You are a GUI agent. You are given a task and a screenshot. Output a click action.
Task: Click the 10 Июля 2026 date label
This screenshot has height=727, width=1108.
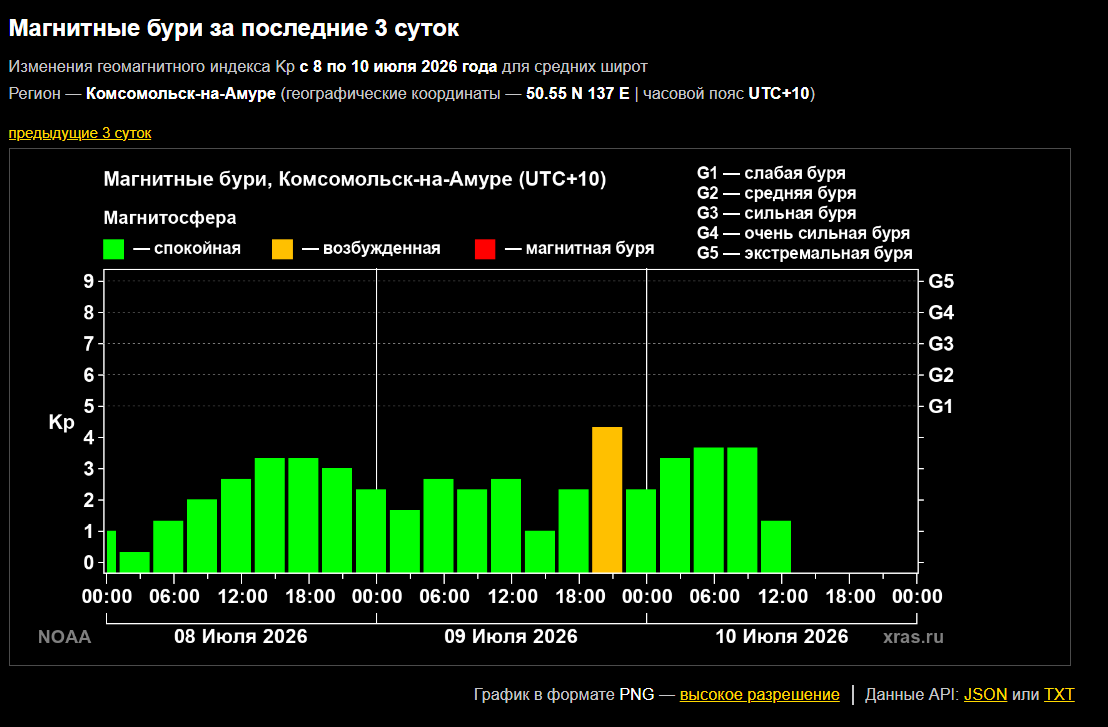point(782,637)
